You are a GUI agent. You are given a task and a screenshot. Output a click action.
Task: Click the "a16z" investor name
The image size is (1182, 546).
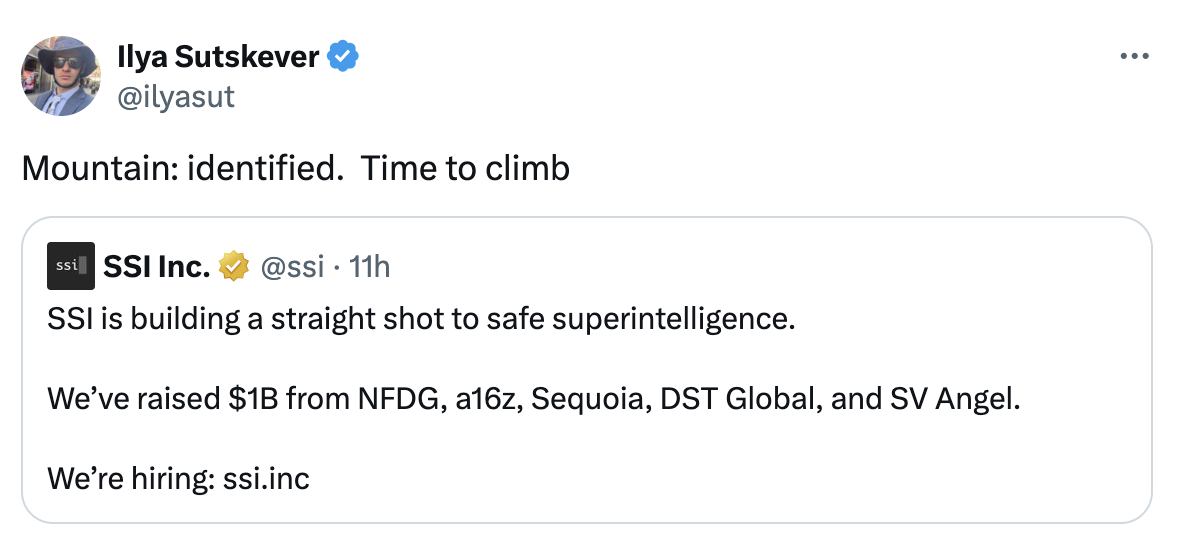click(484, 400)
